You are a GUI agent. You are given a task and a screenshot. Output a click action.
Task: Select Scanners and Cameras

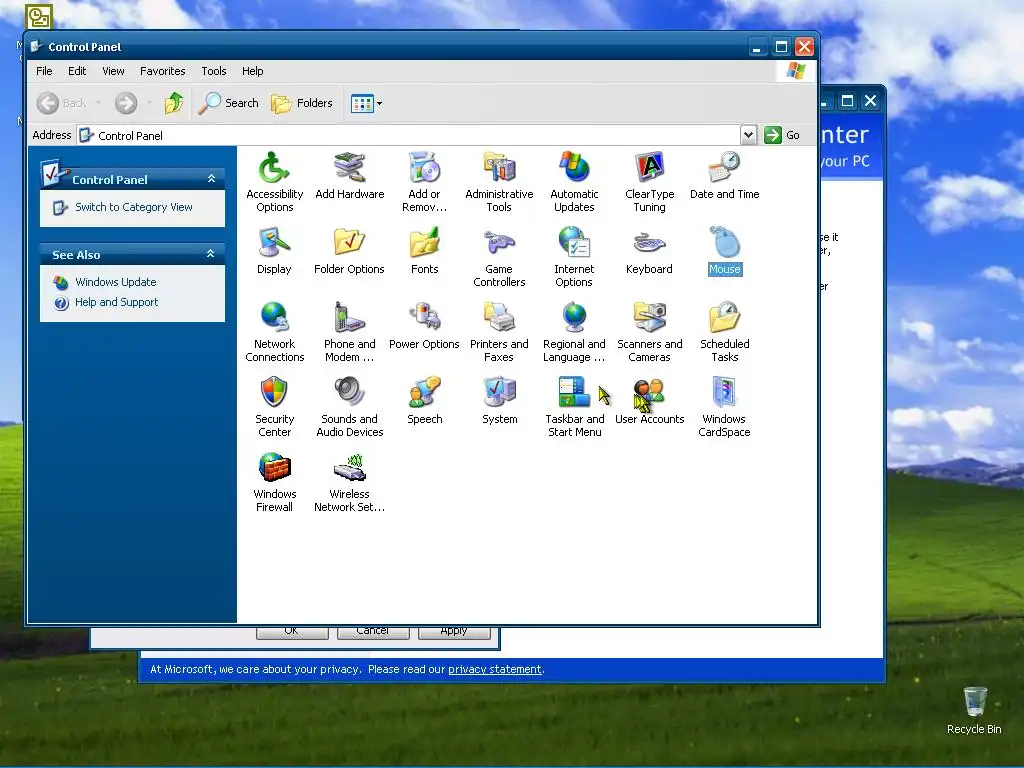tap(649, 332)
